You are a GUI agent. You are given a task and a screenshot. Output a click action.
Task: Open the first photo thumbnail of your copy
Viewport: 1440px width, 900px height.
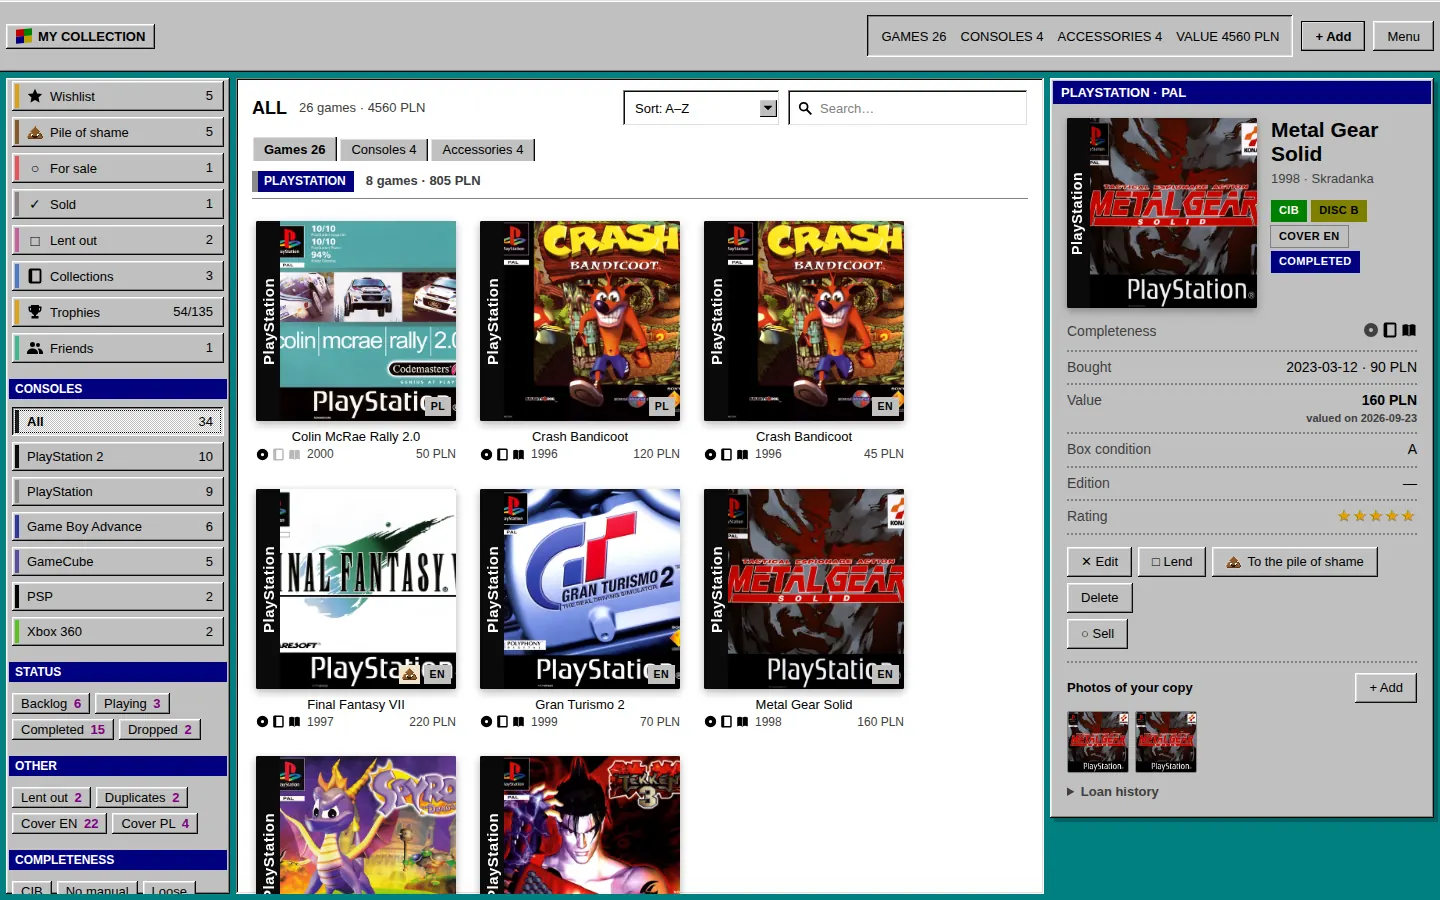click(x=1098, y=742)
